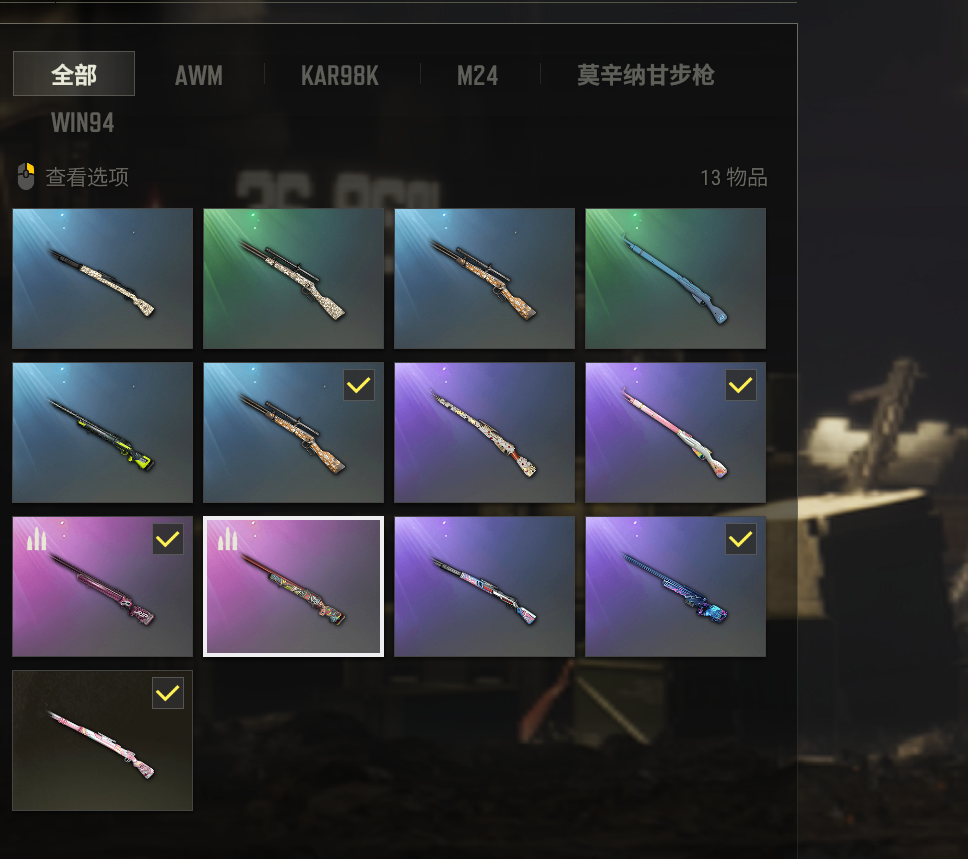Toggle checkmark on orange scoped rifle skin
Screen dimensions: 968x859
(x=359, y=385)
